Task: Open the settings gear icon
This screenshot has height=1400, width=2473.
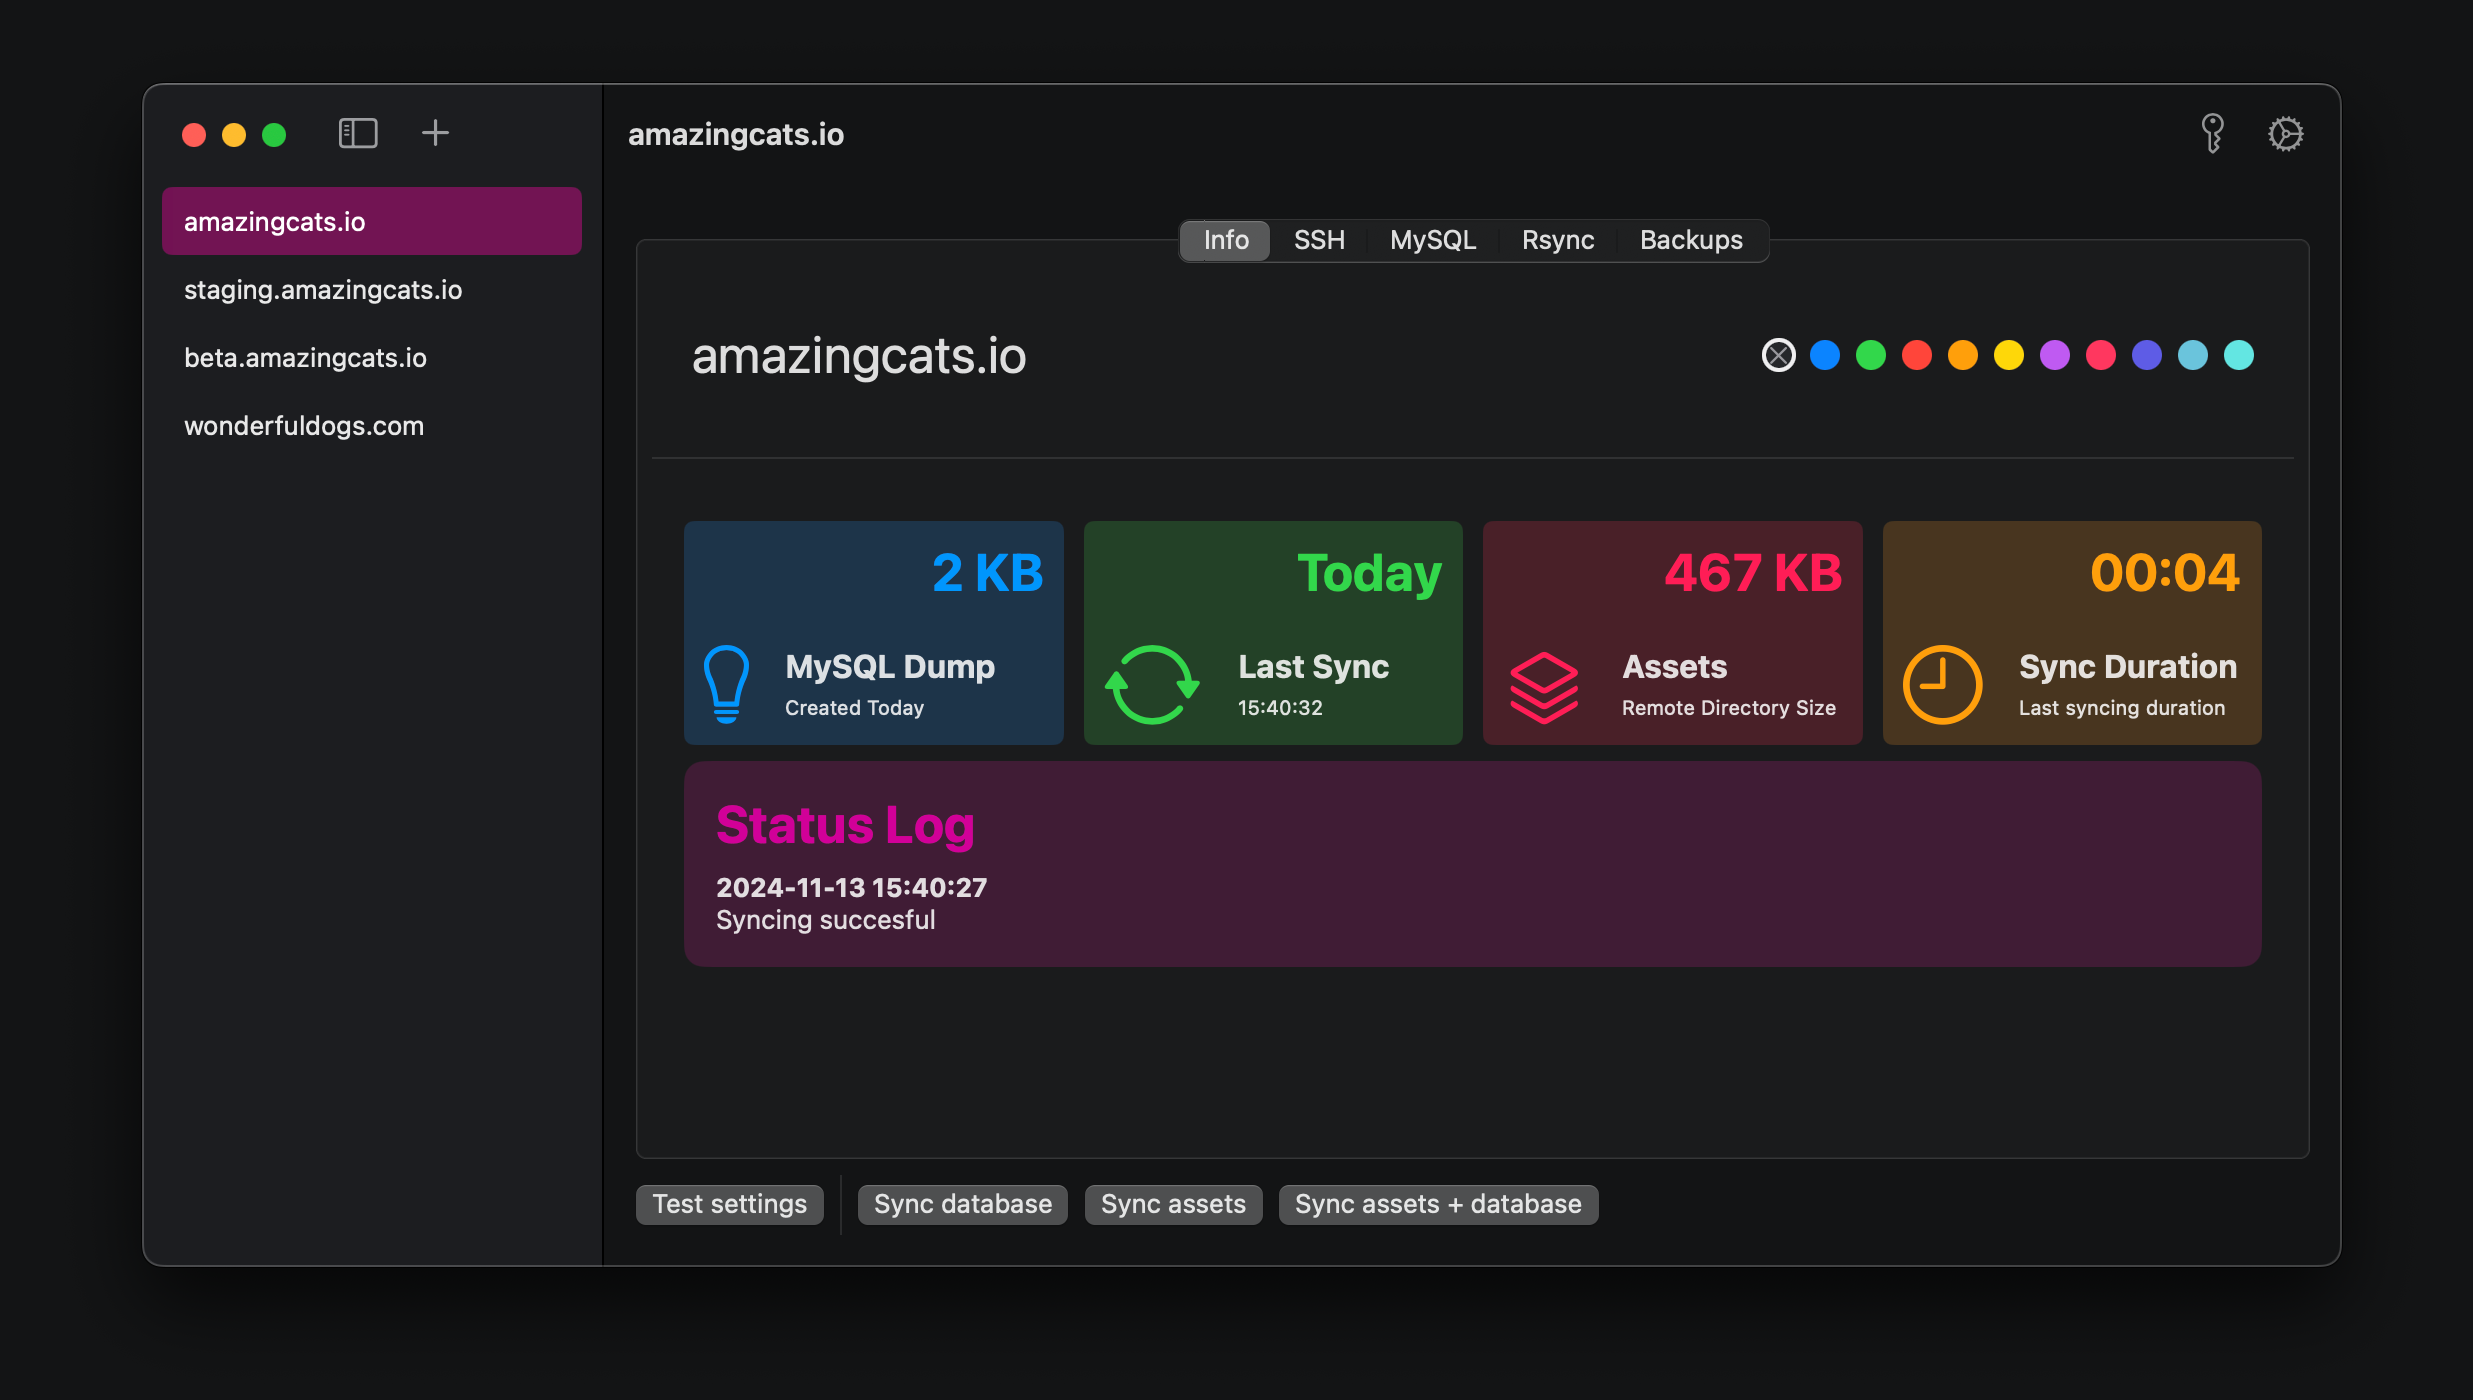Action: [2285, 133]
